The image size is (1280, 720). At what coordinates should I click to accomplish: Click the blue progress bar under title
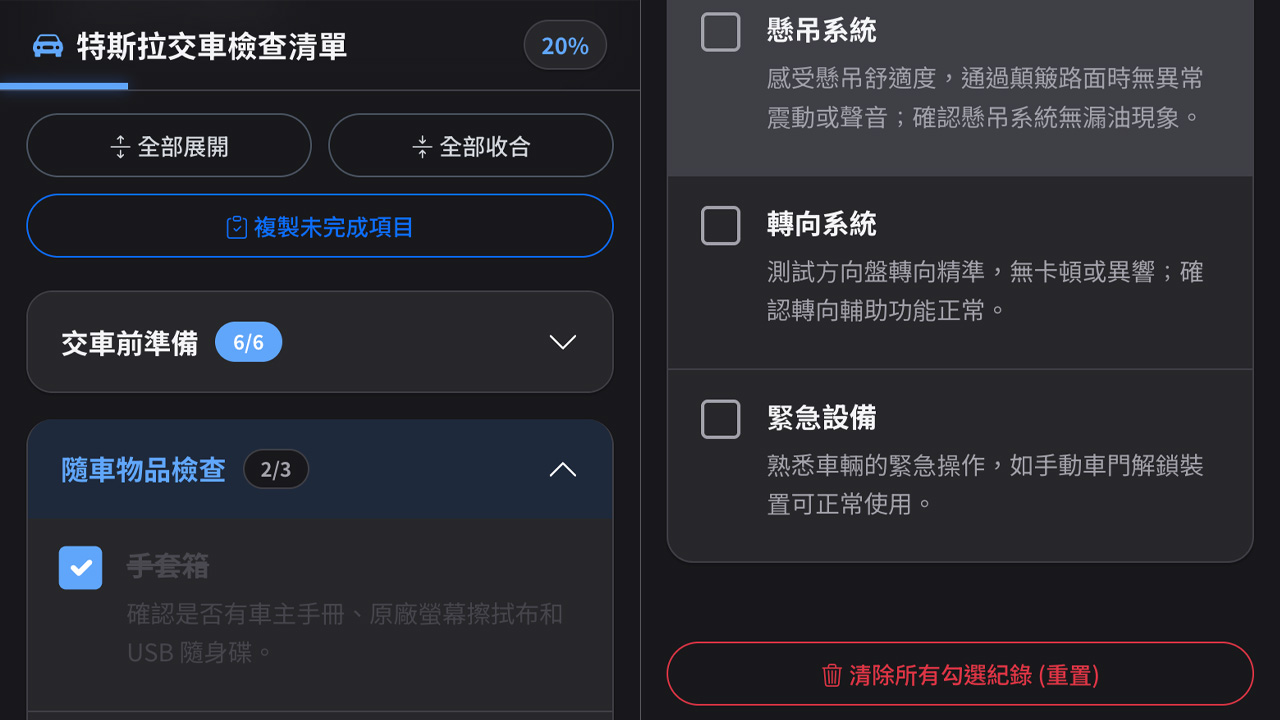click(x=64, y=86)
